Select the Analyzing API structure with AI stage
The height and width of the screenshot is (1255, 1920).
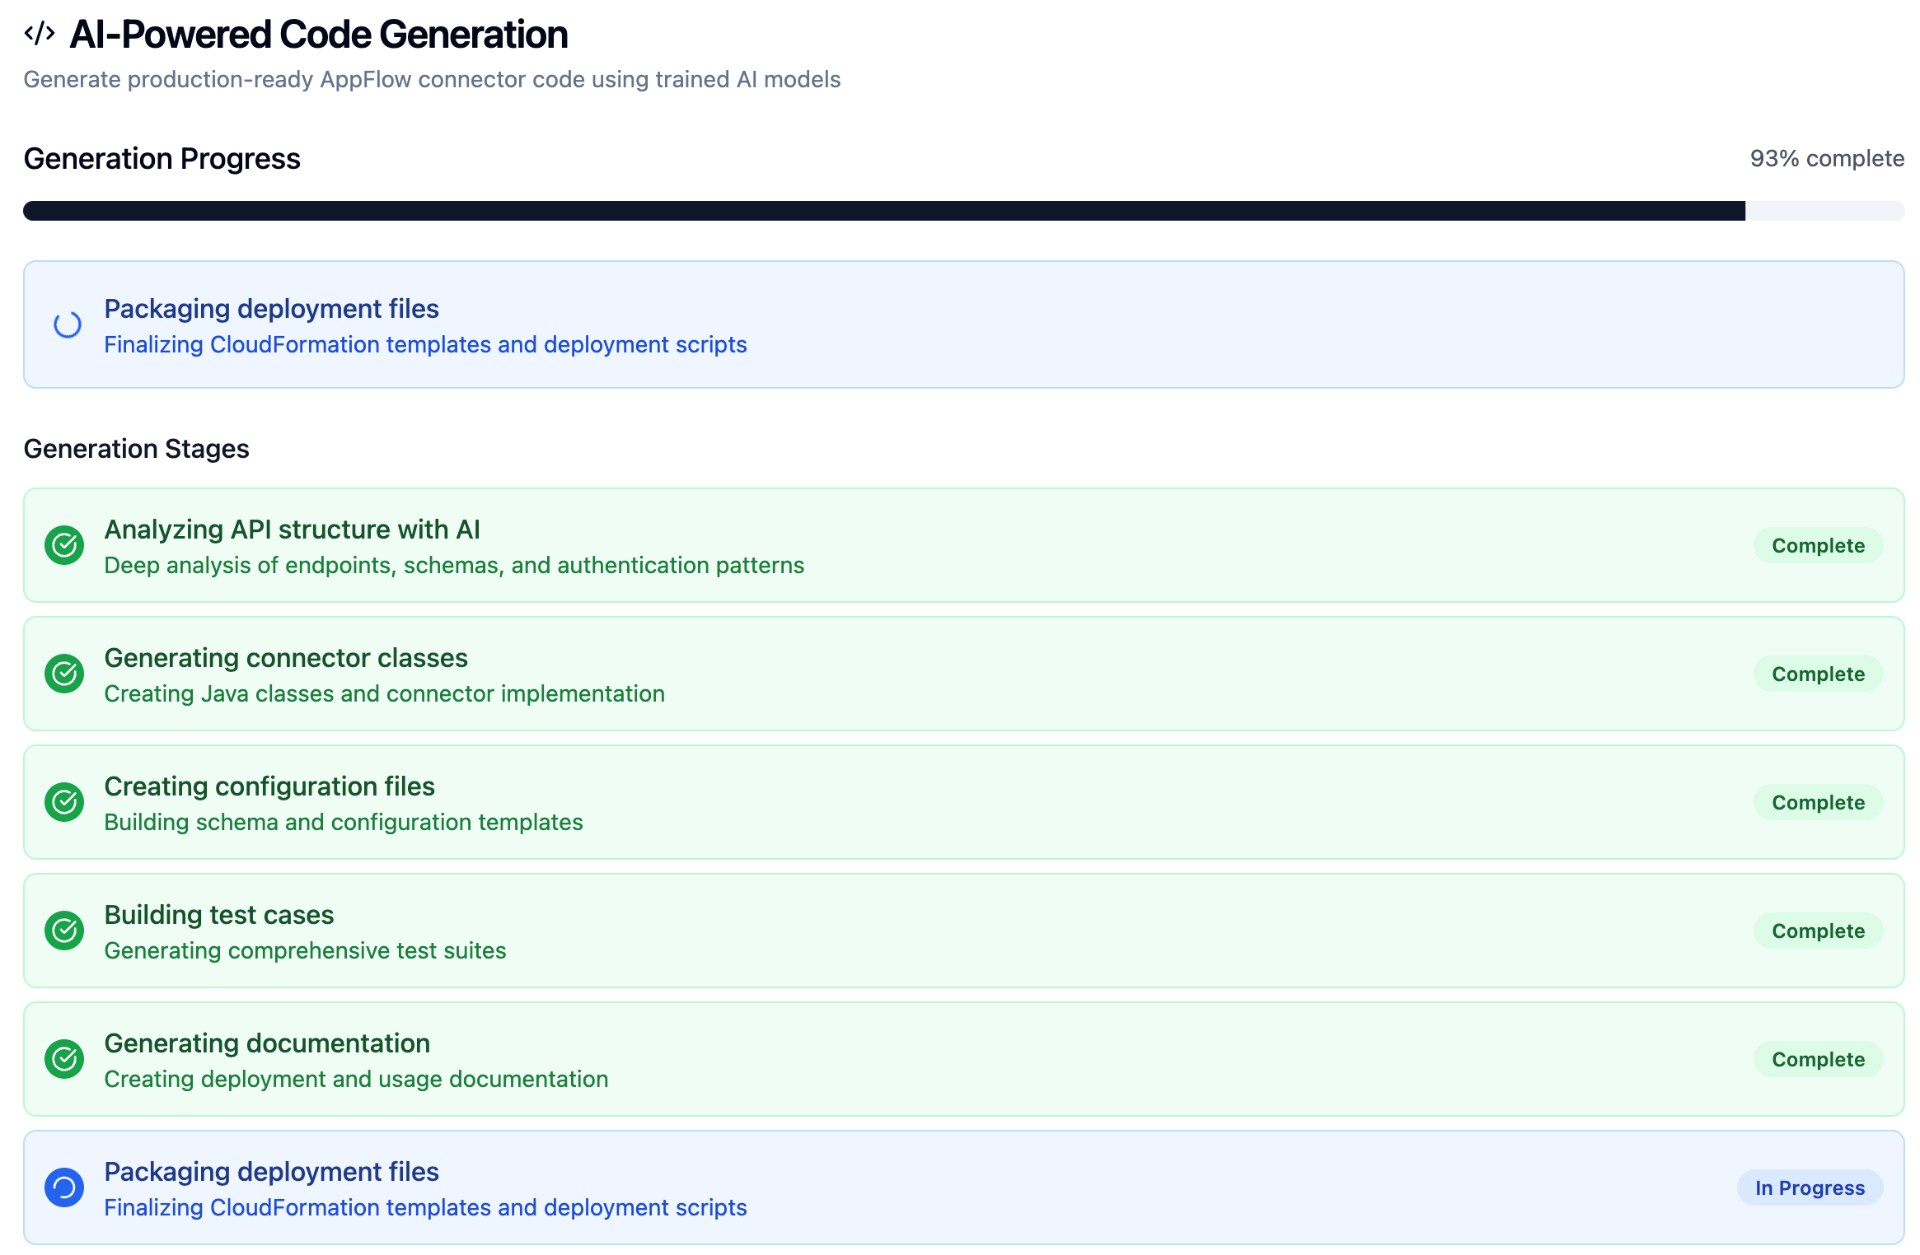[960, 545]
